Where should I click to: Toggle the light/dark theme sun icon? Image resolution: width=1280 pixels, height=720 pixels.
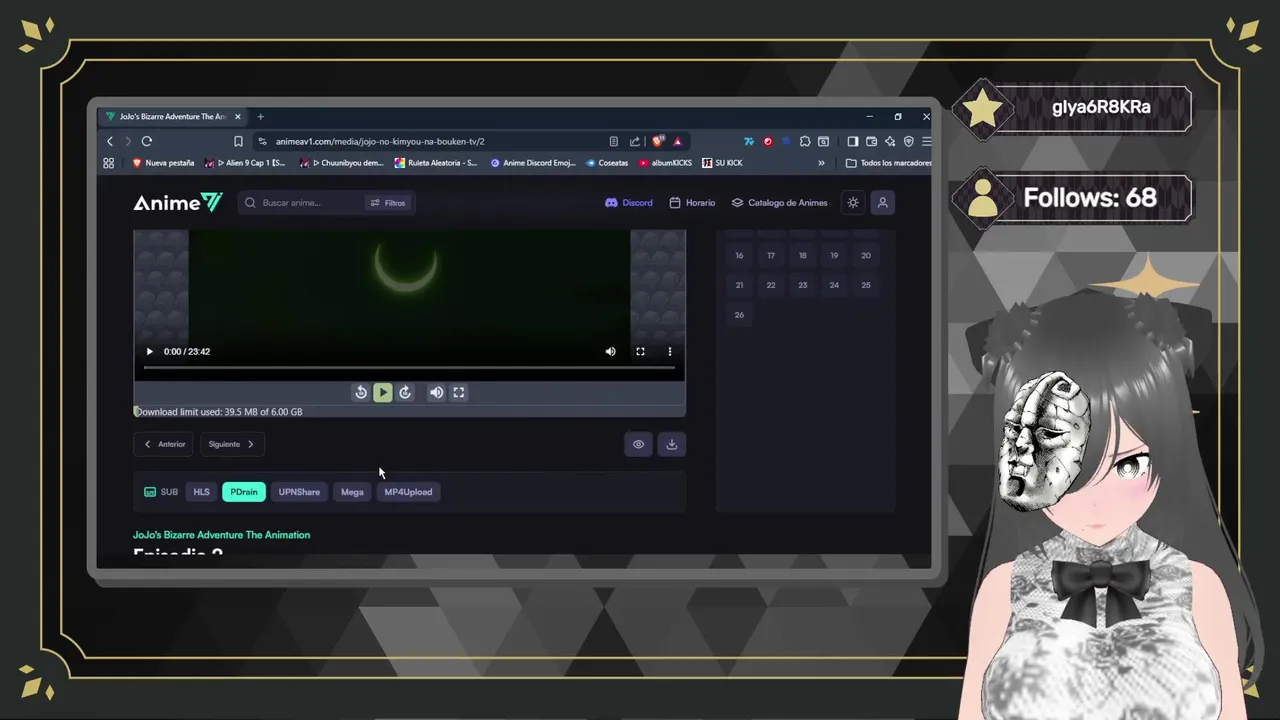coord(853,203)
